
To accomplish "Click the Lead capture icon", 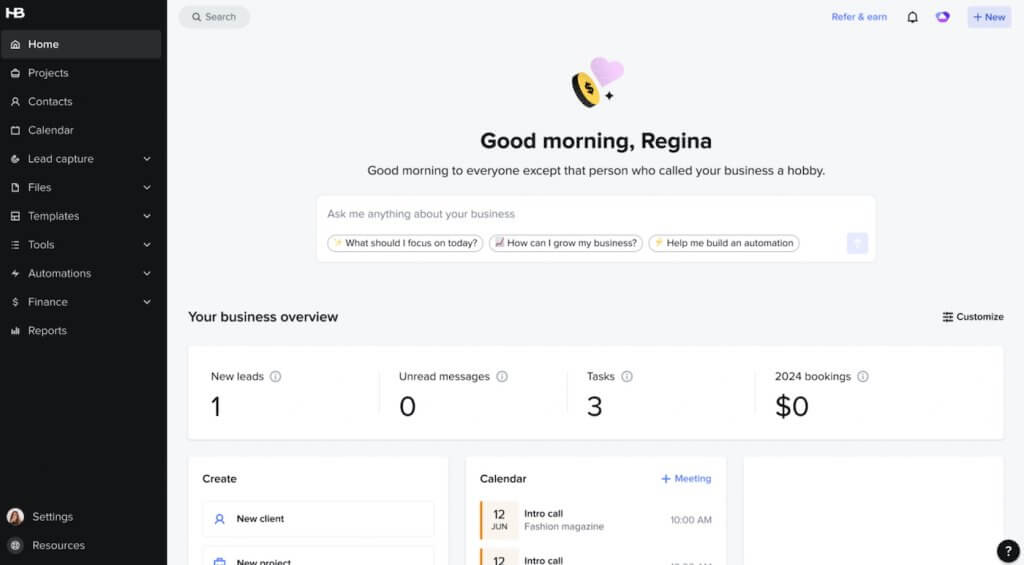I will (x=15, y=159).
